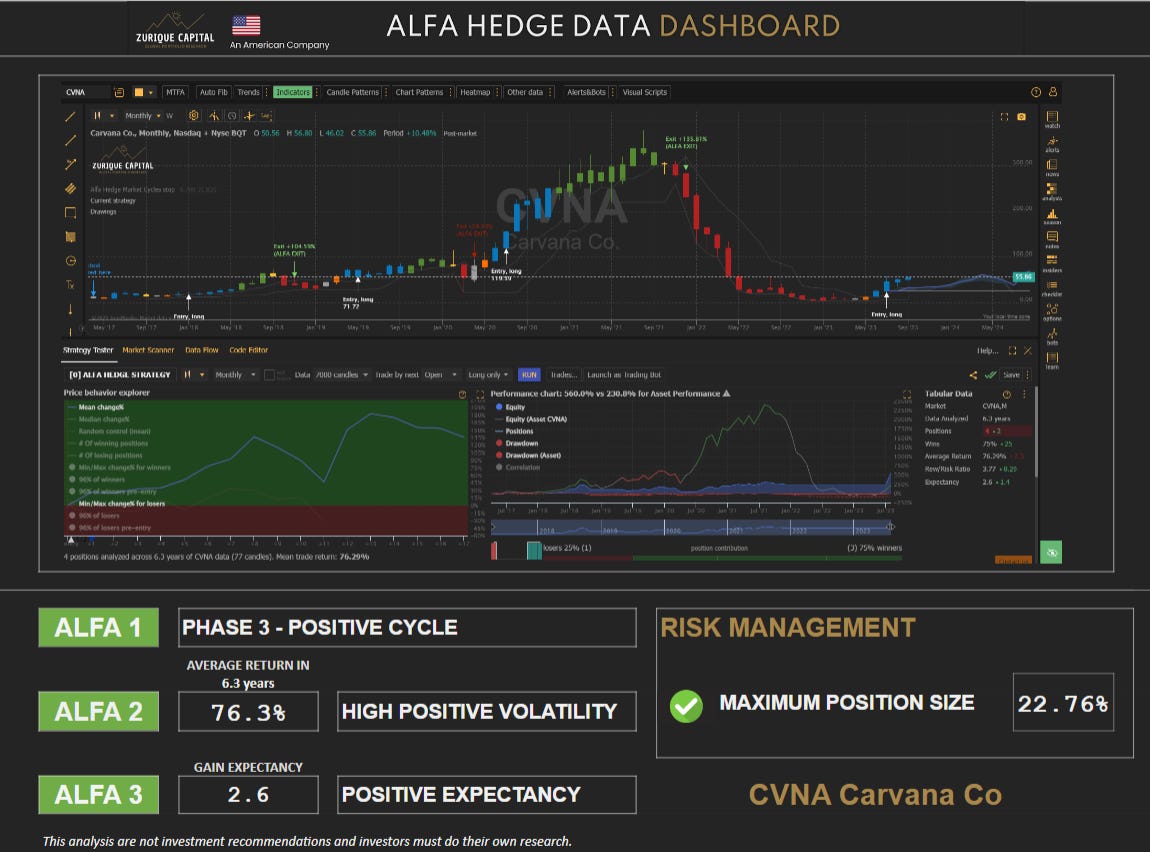Open chart settings gear icon
Image resolution: width=1150 pixels, height=852 pixels.
(x=194, y=116)
